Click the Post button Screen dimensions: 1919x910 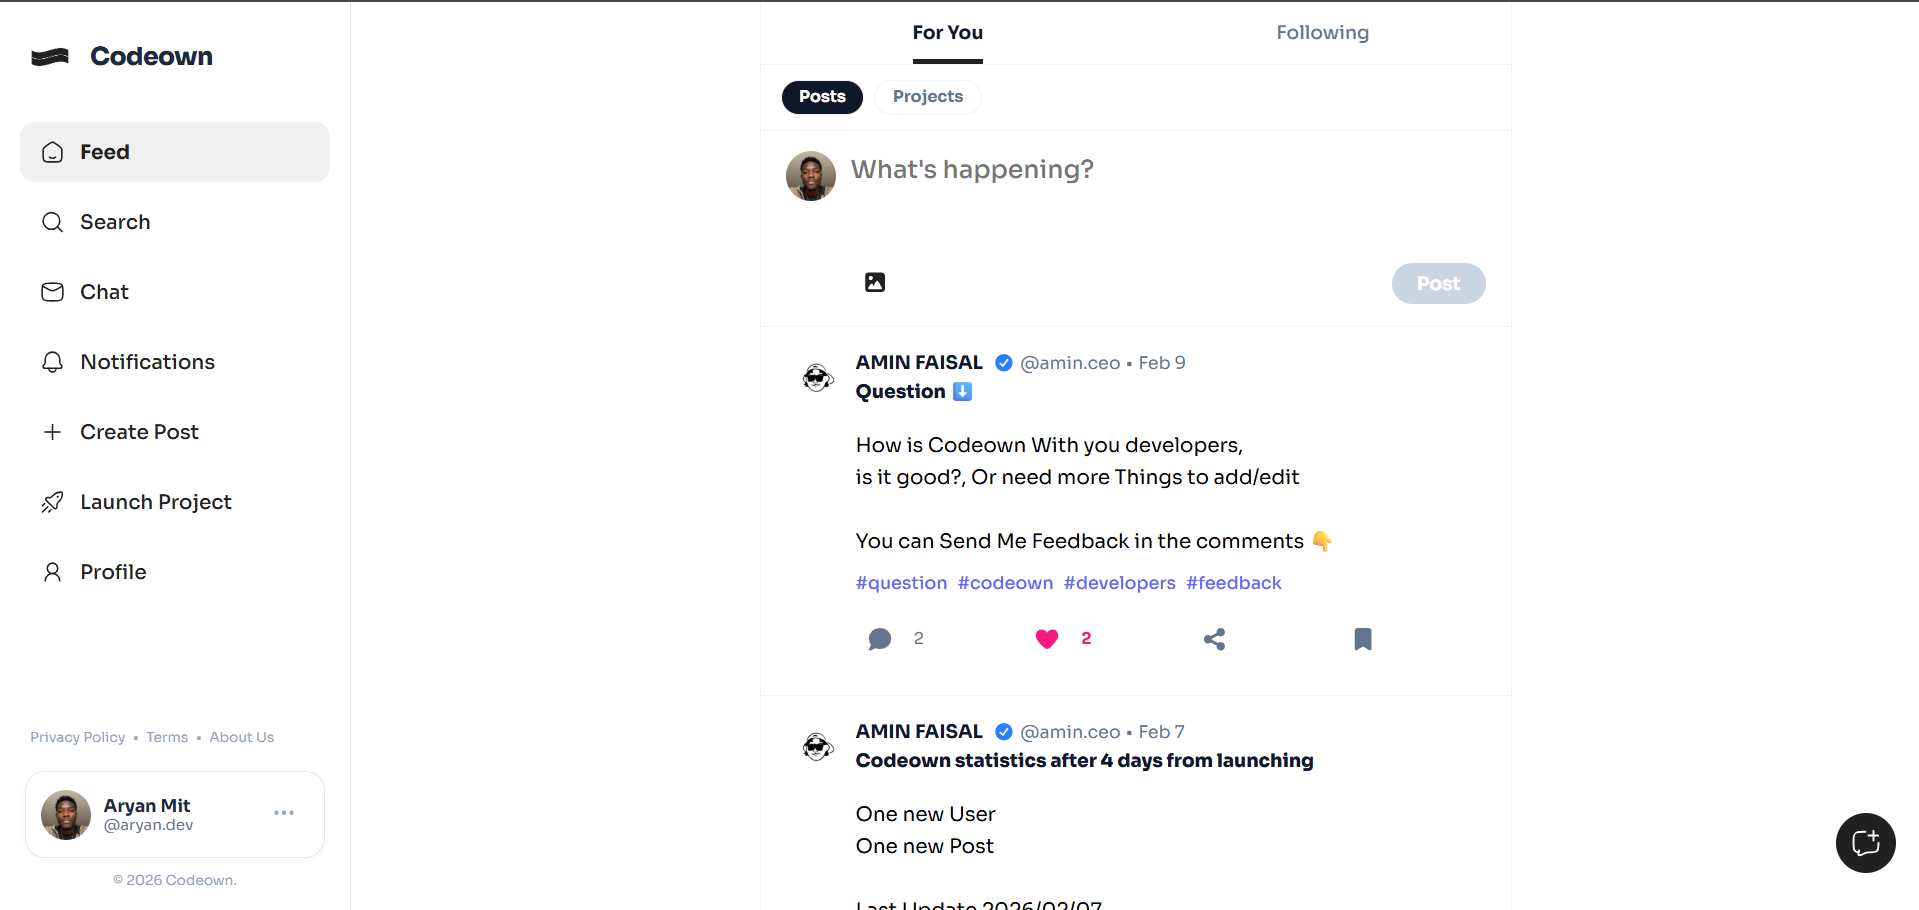(x=1438, y=283)
